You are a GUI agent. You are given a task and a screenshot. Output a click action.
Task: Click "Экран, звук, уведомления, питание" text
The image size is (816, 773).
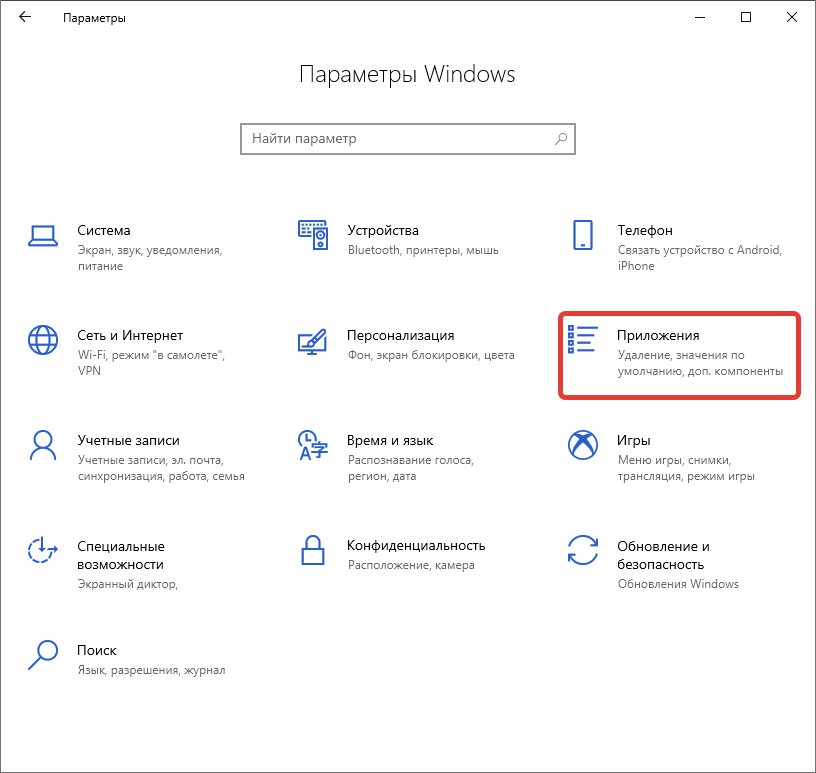[x=150, y=258]
